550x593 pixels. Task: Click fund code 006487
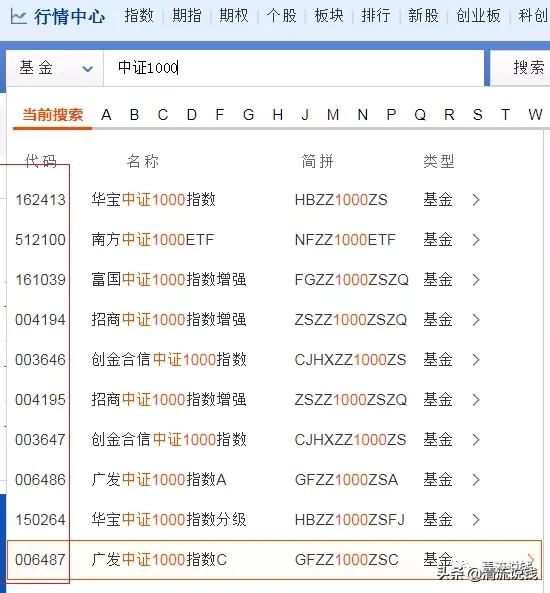[x=40, y=560]
